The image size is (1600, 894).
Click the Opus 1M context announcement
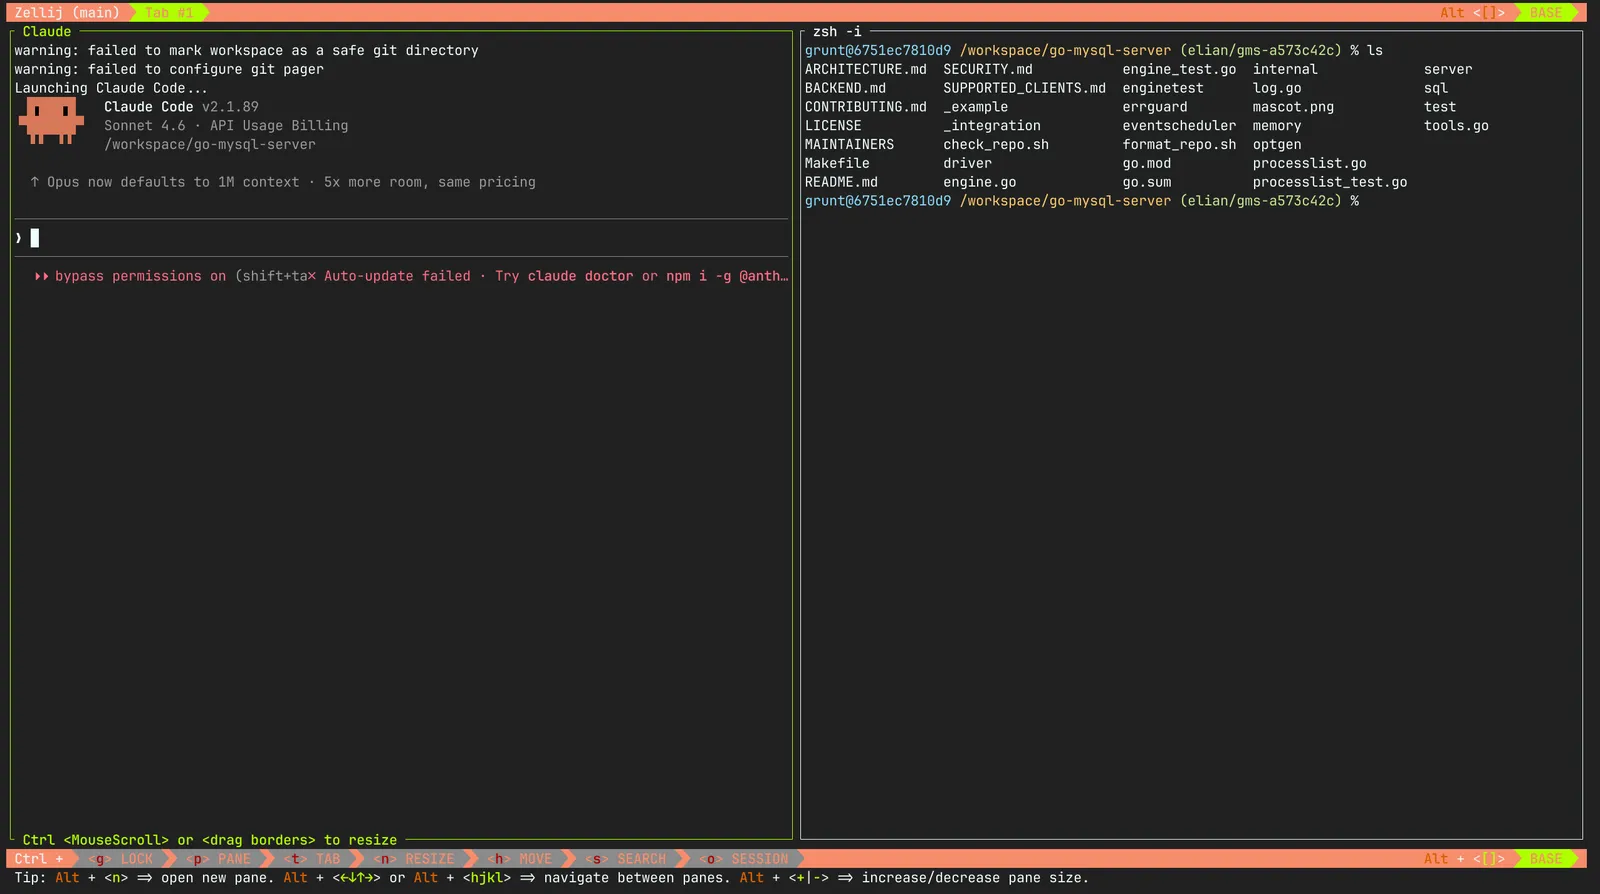(283, 182)
